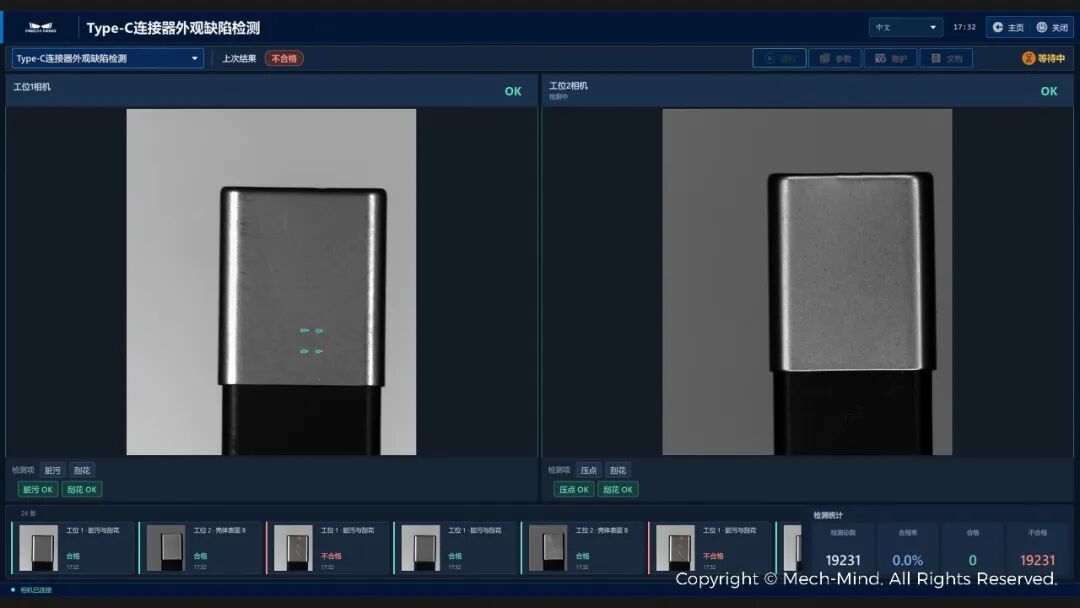Viewport: 1080px width, 608px height.
Task: Open the 文档 documents toolbar button
Action: pyautogui.click(x=946, y=59)
